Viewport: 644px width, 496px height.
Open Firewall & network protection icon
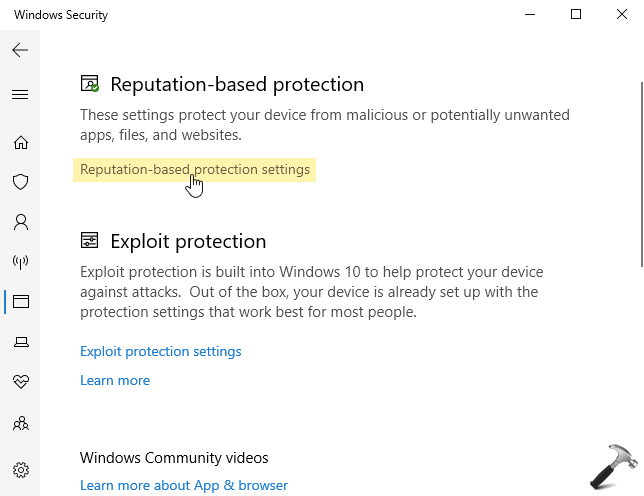point(21,262)
